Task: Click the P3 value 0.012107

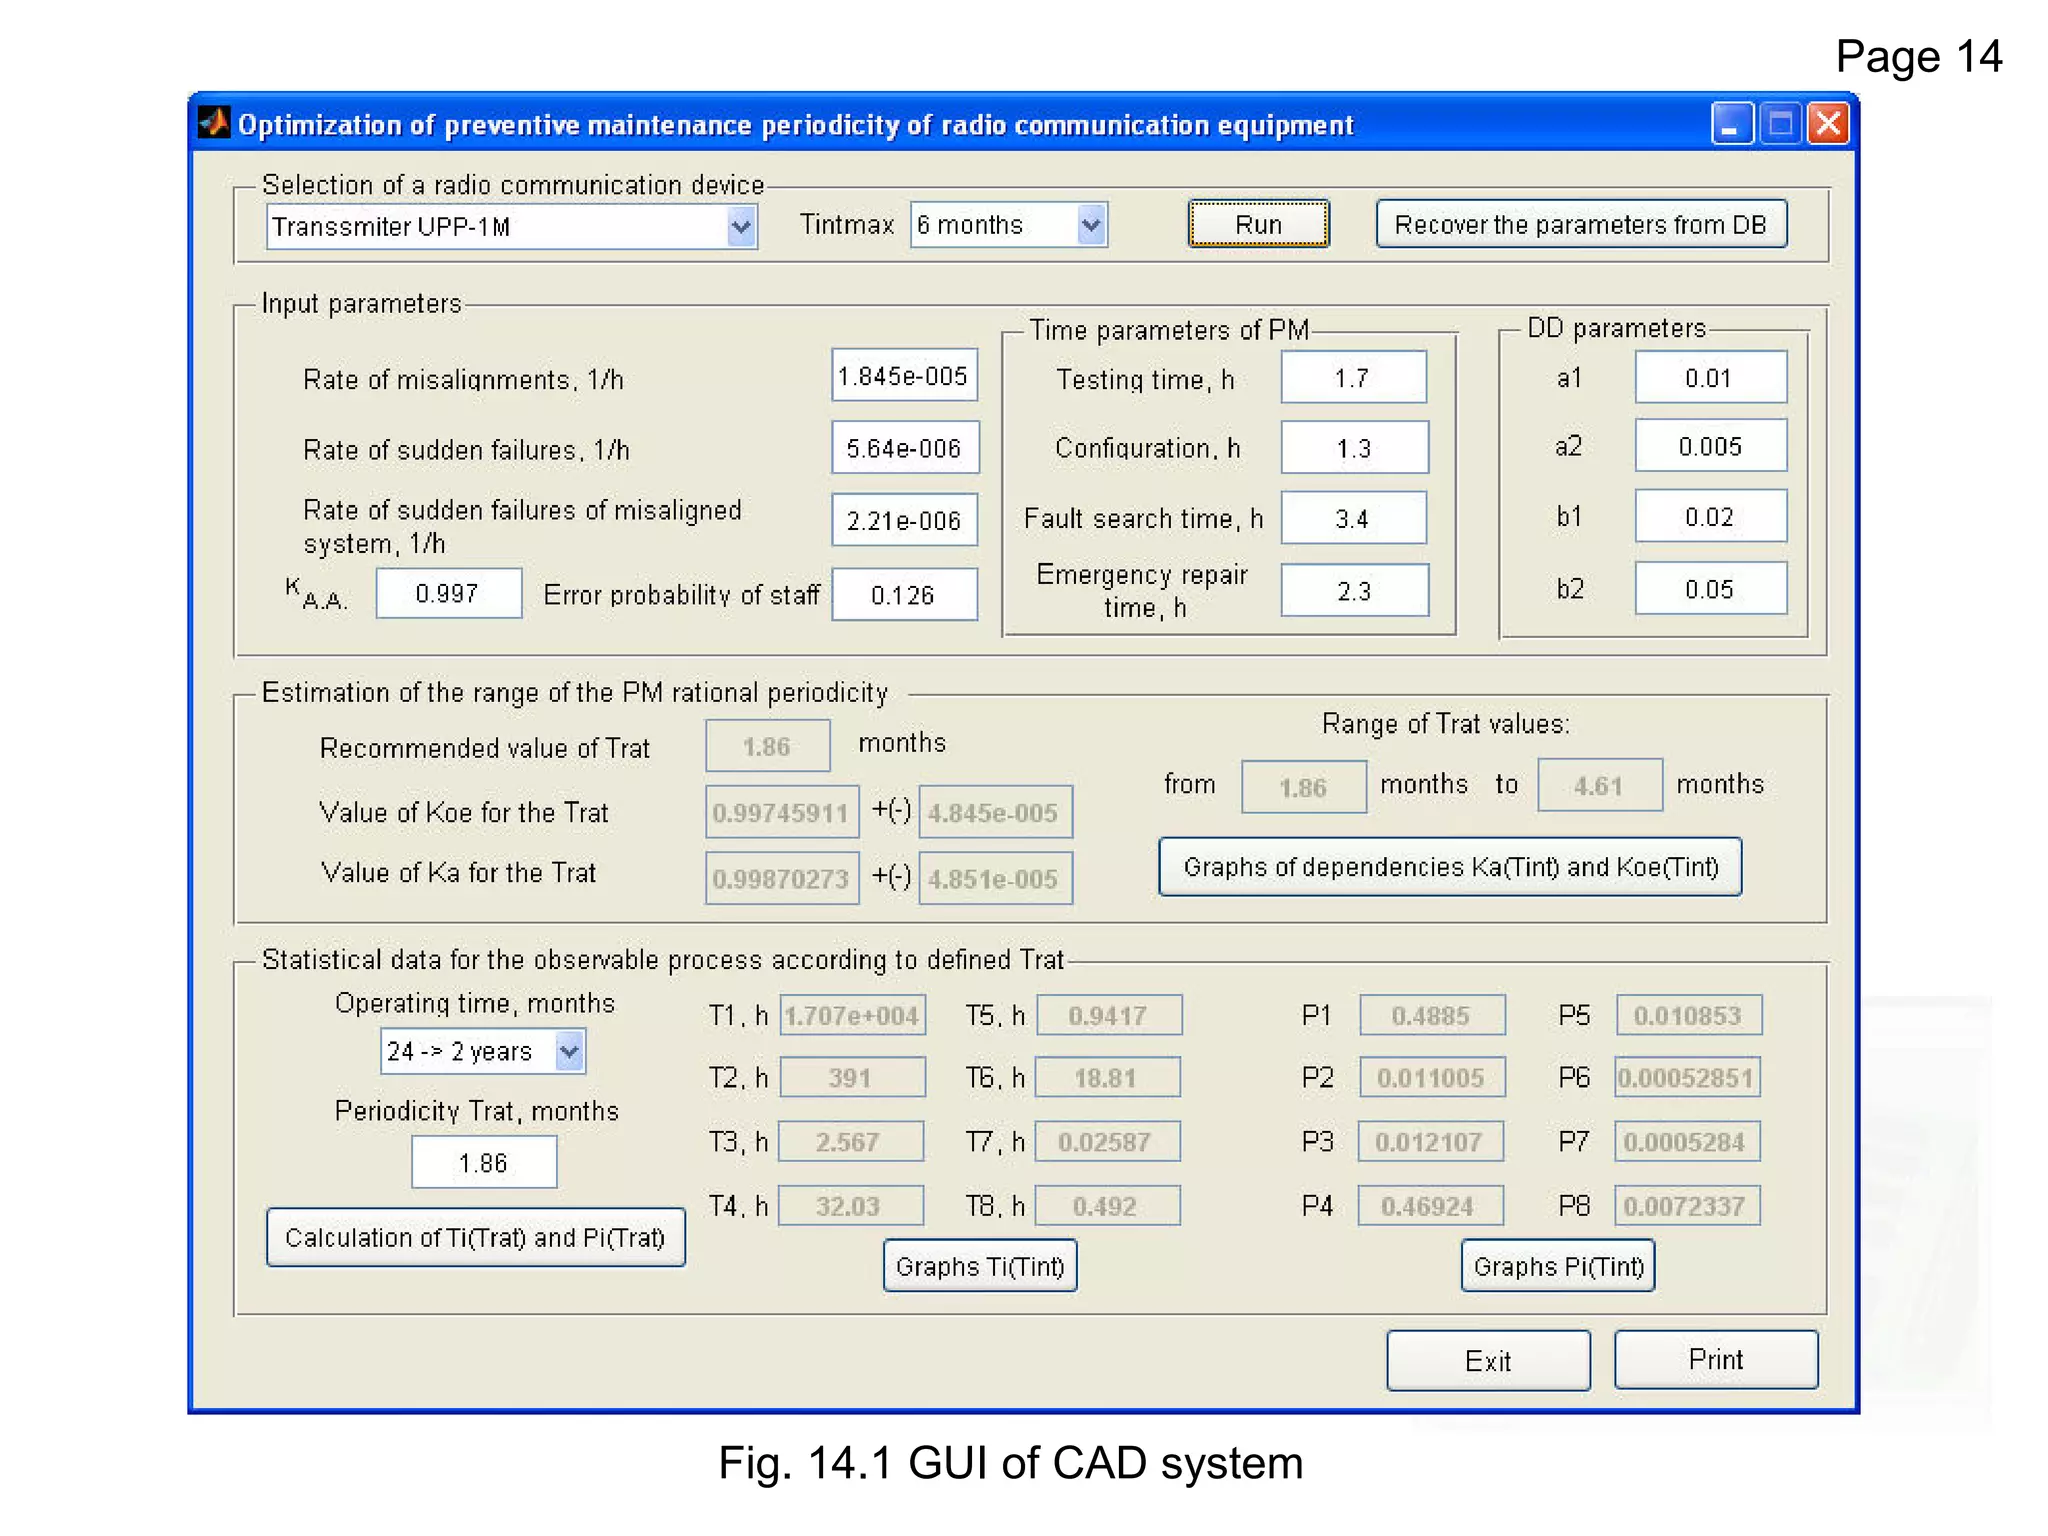Action: (x=1430, y=1141)
